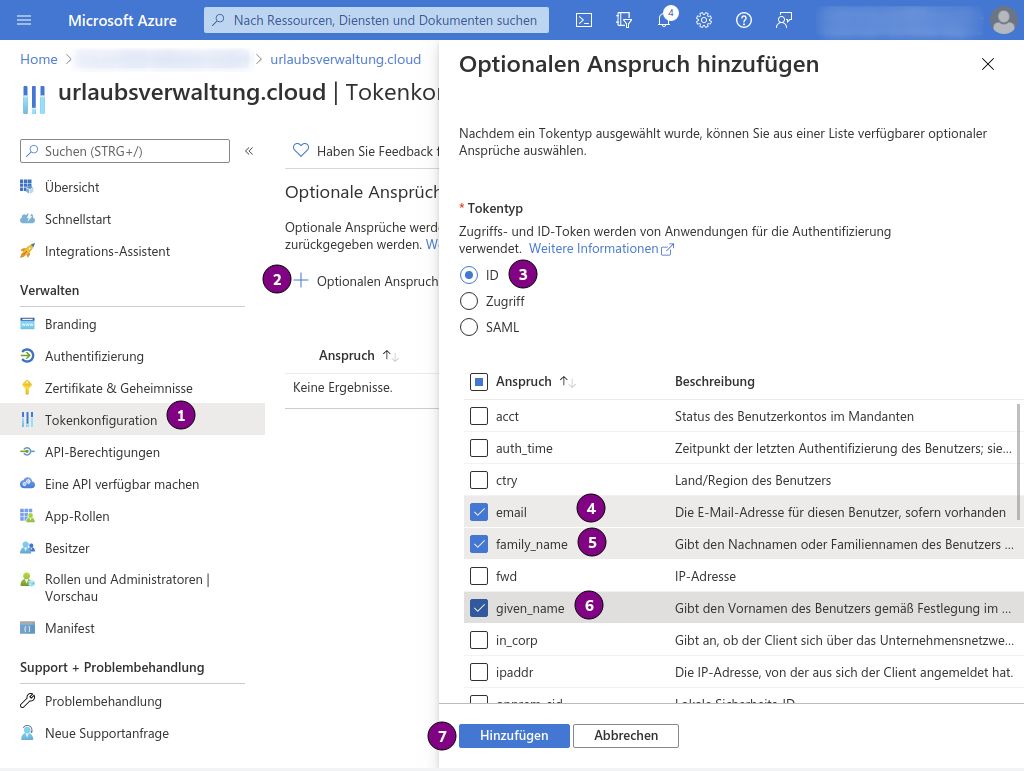Click the Übersicht grid icon
Image resolution: width=1024 pixels, height=771 pixels.
click(x=27, y=187)
